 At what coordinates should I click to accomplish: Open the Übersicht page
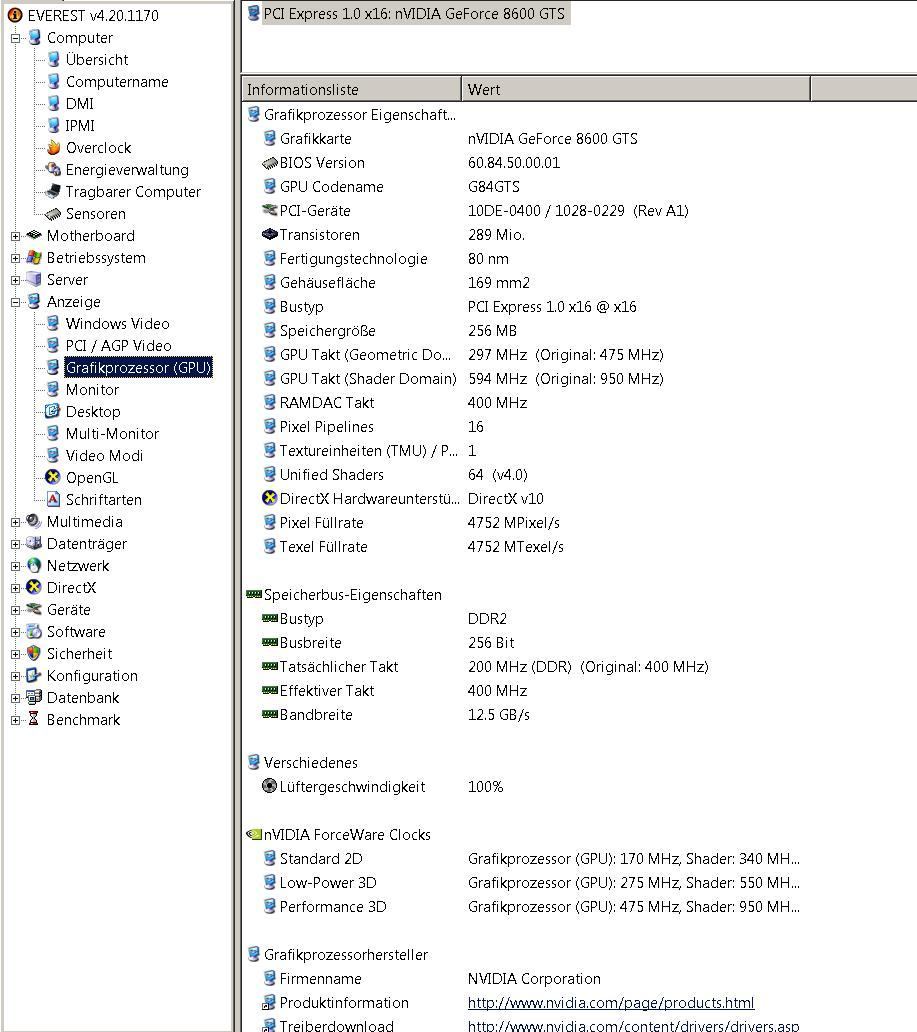[97, 59]
